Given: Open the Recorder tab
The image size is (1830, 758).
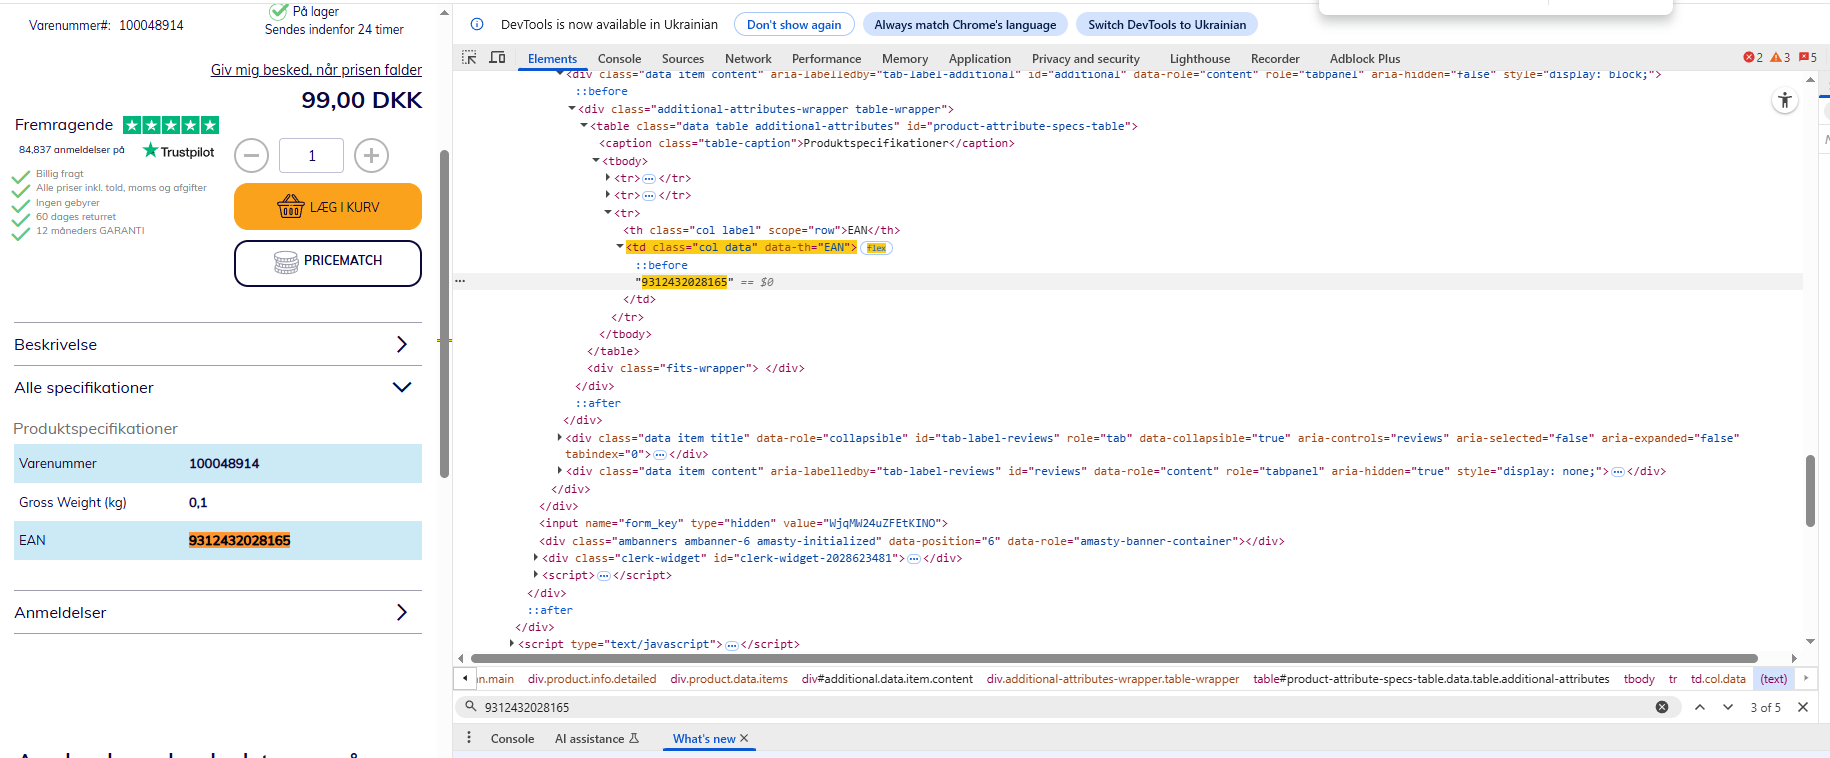Looking at the screenshot, I should pos(1275,59).
